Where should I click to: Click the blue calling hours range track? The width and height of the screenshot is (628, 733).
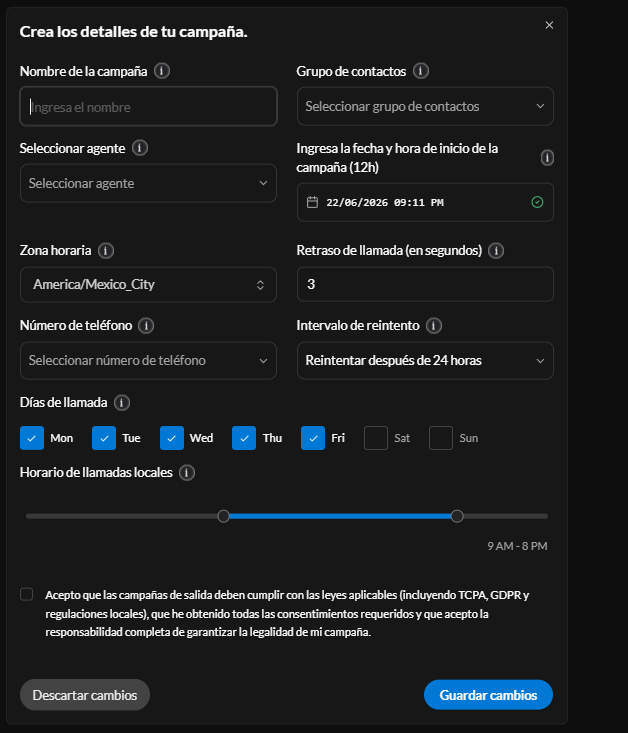(x=340, y=516)
